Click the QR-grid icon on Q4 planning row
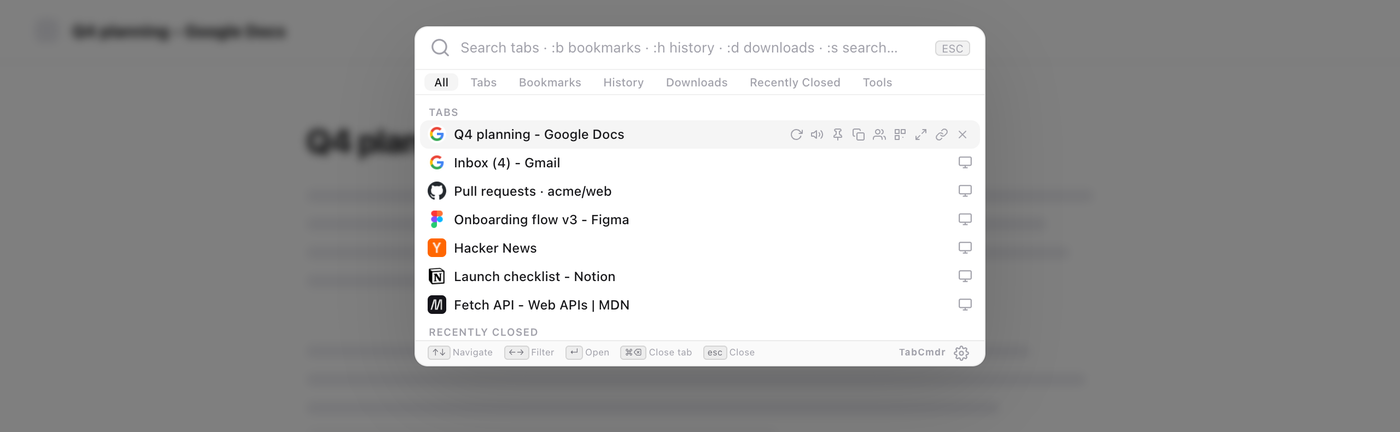This screenshot has height=432, width=1400. tap(900, 134)
